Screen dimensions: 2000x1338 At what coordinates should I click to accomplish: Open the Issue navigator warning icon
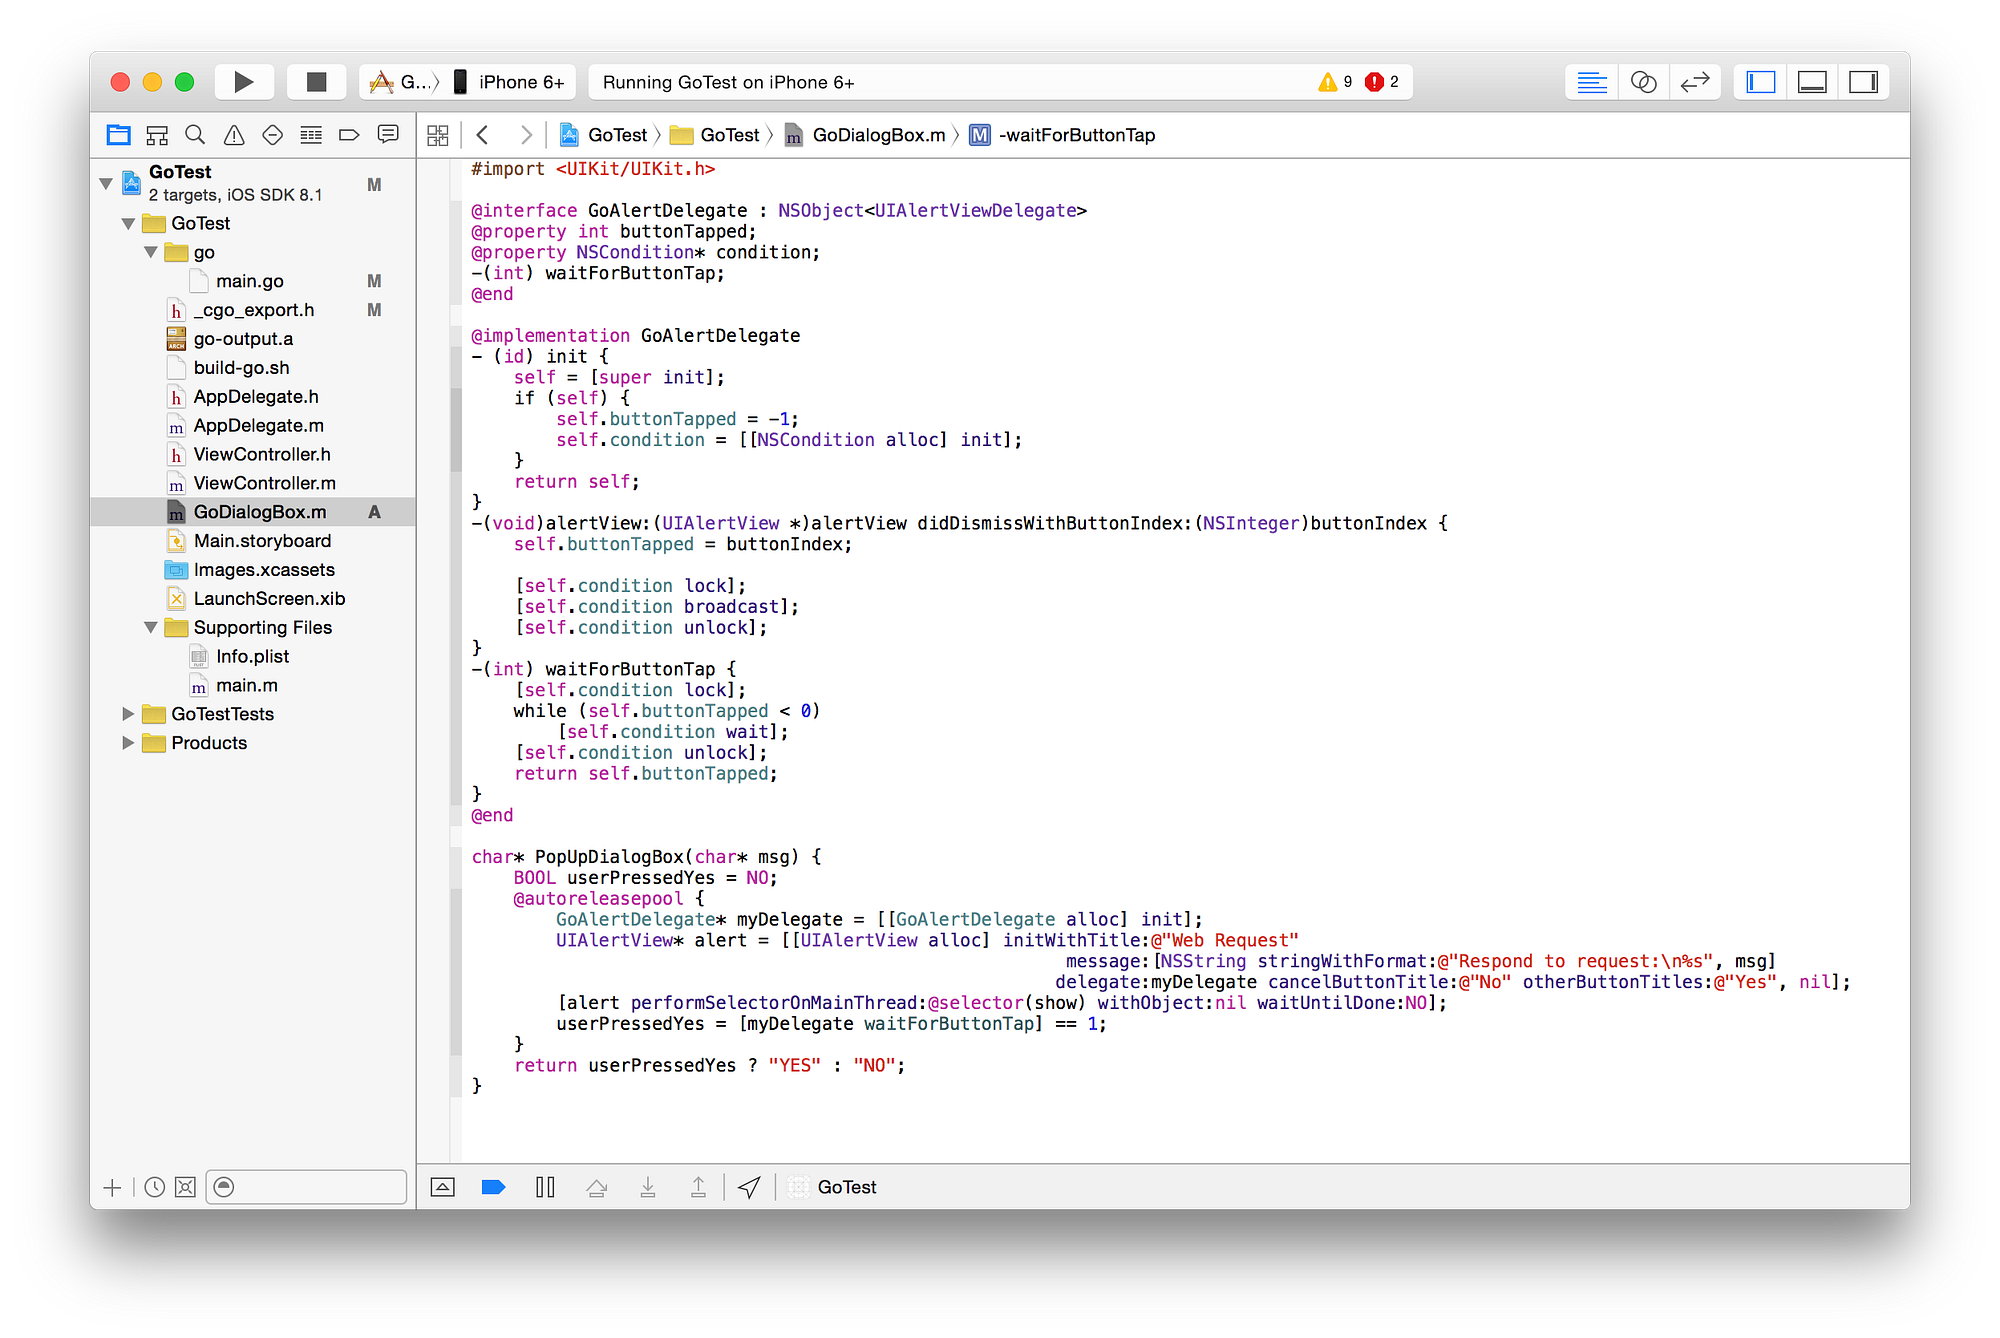(x=234, y=135)
